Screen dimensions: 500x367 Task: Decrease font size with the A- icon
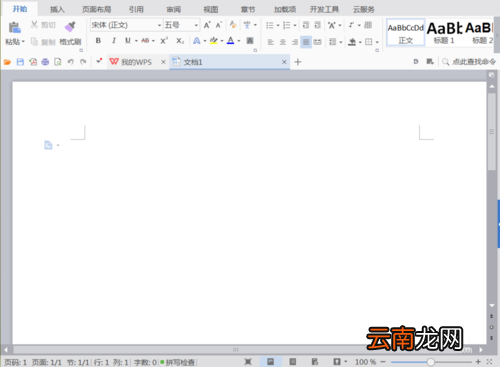tap(219, 25)
